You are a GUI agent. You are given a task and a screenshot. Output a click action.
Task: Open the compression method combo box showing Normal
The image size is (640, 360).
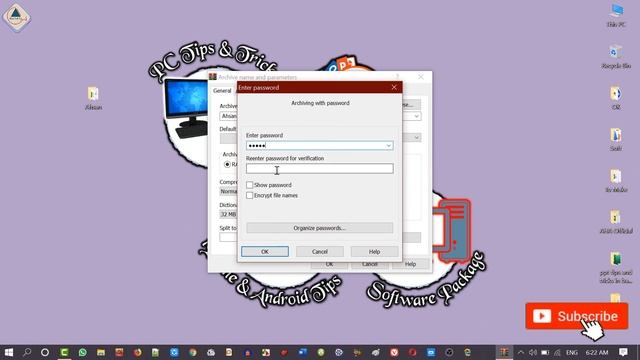coord(229,191)
